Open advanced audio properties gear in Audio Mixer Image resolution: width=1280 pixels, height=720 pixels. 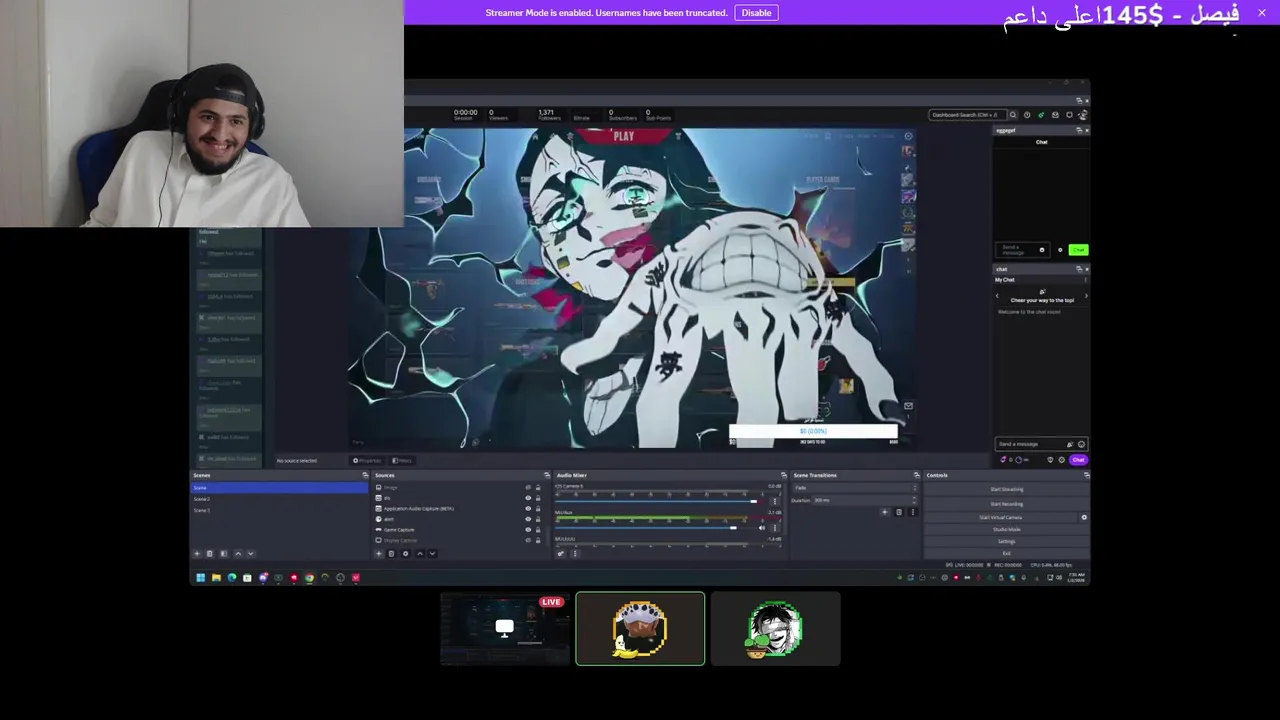(x=561, y=553)
